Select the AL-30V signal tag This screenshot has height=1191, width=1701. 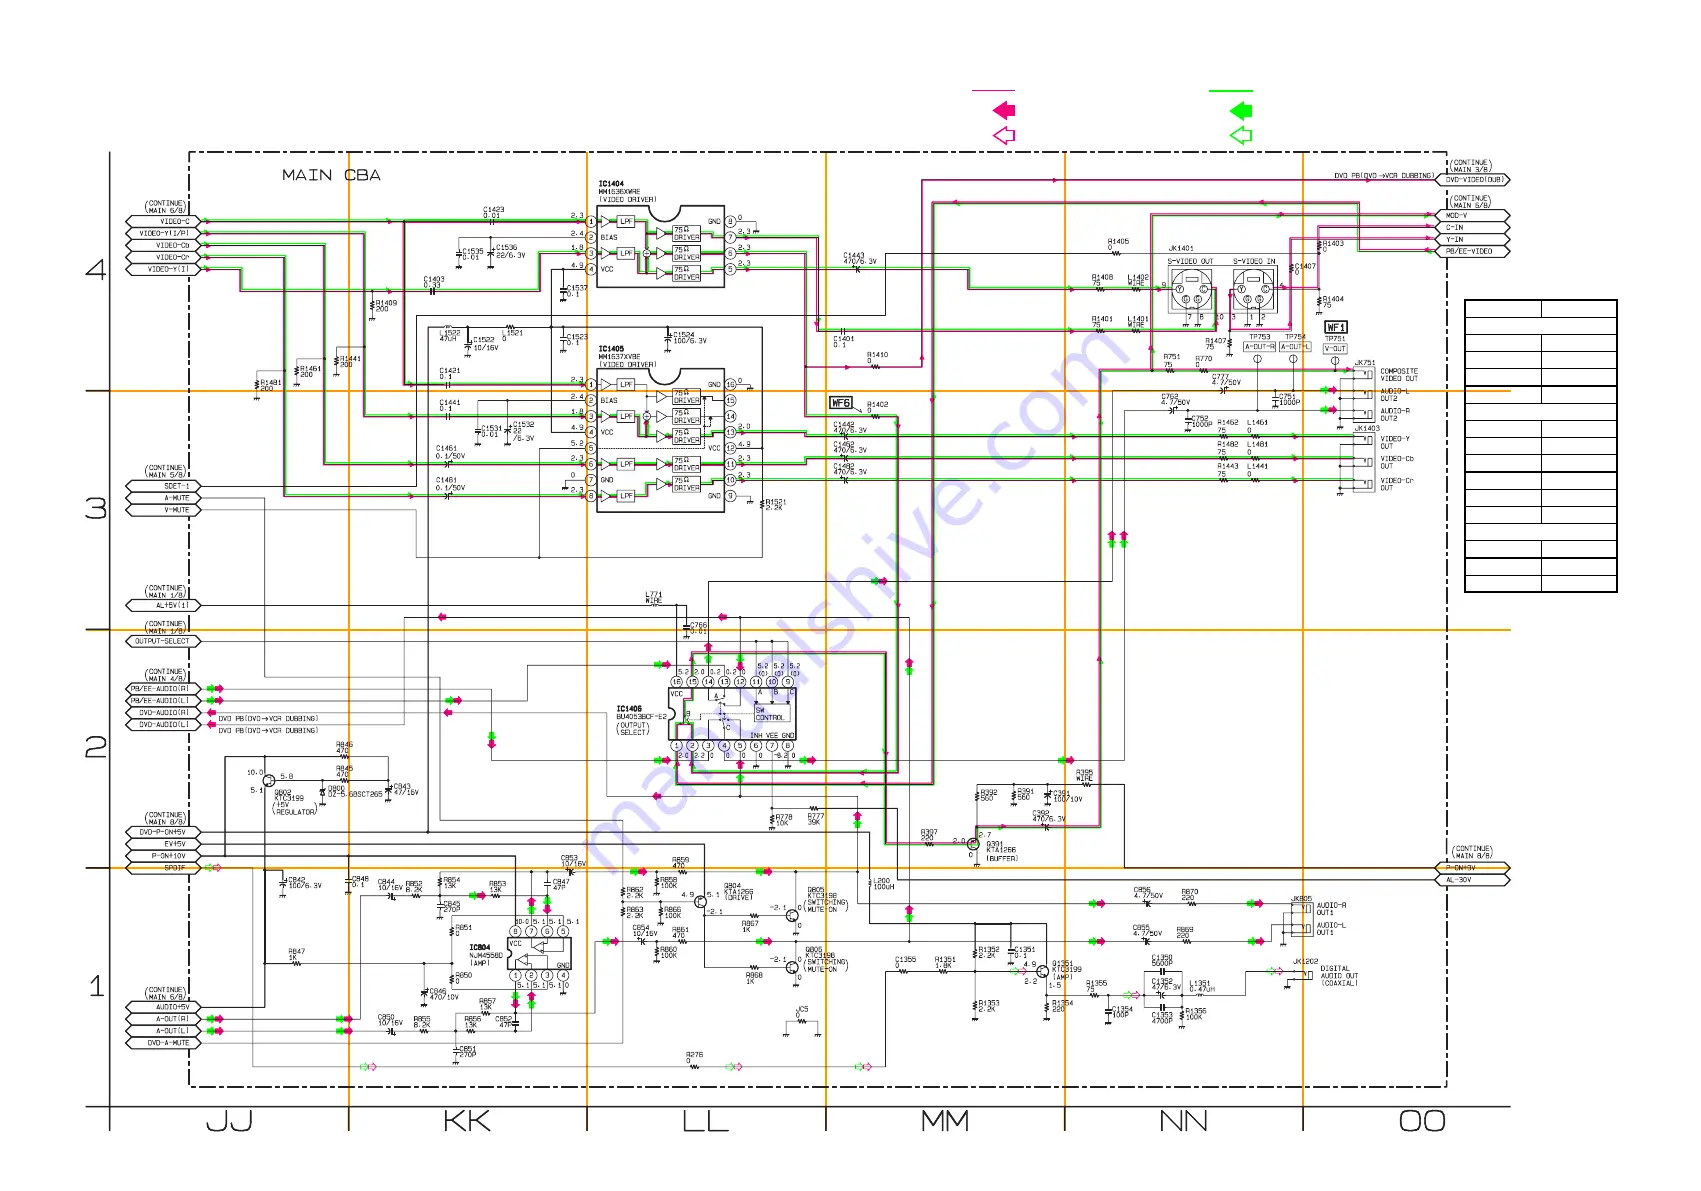(1475, 880)
